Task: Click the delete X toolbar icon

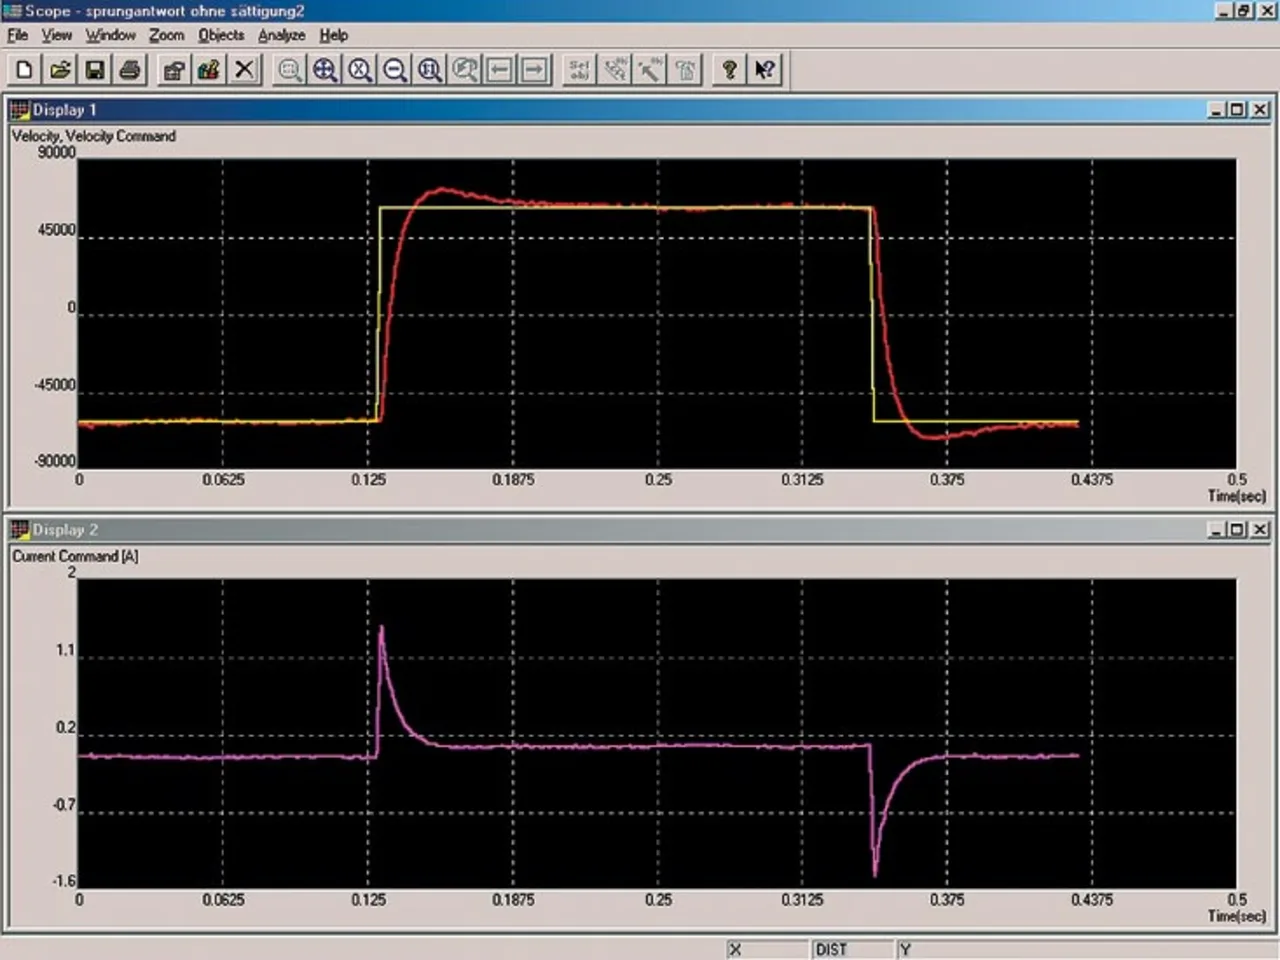Action: [244, 69]
